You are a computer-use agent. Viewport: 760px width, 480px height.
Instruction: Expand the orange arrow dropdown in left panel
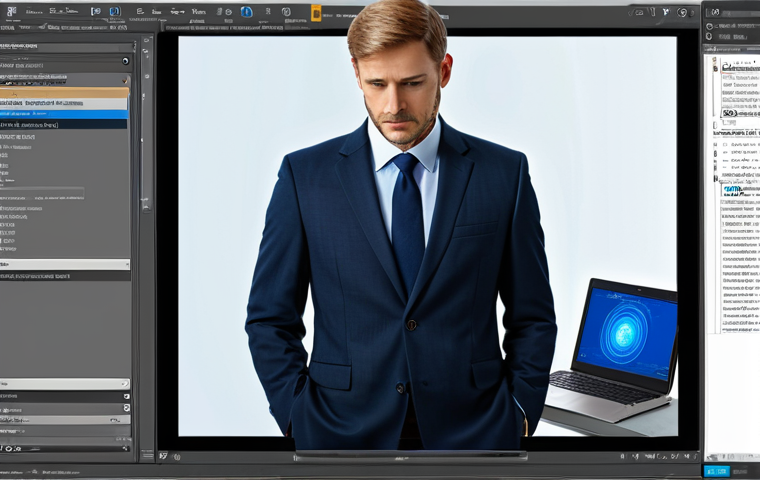(x=125, y=80)
